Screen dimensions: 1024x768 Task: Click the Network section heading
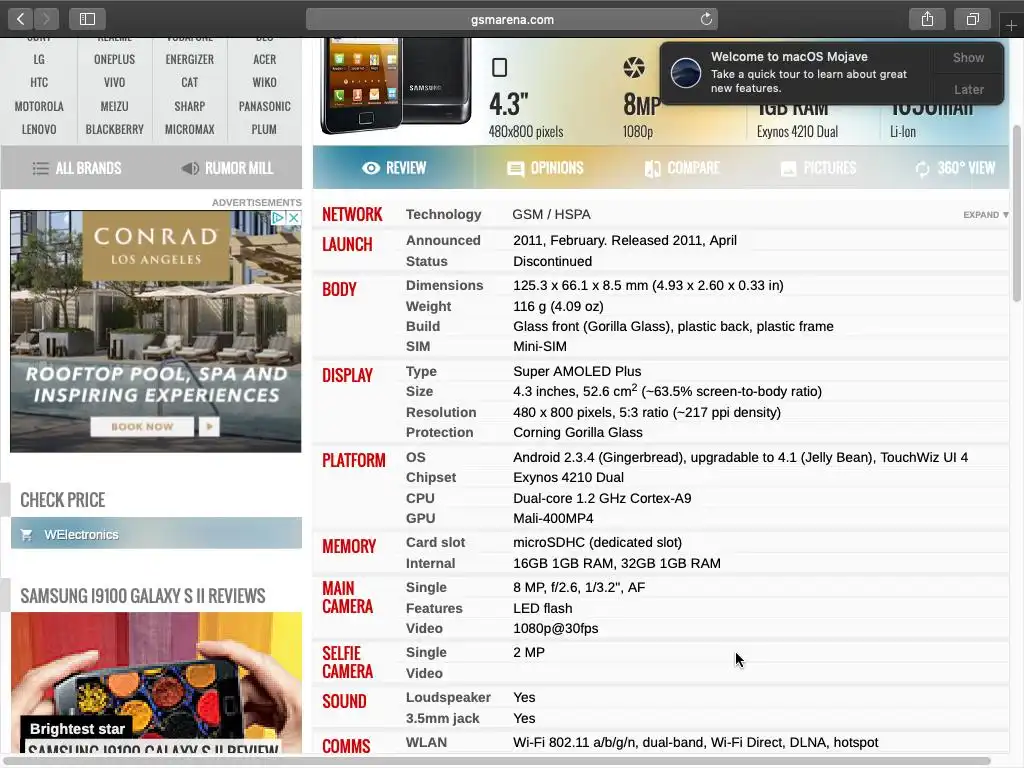click(x=352, y=215)
